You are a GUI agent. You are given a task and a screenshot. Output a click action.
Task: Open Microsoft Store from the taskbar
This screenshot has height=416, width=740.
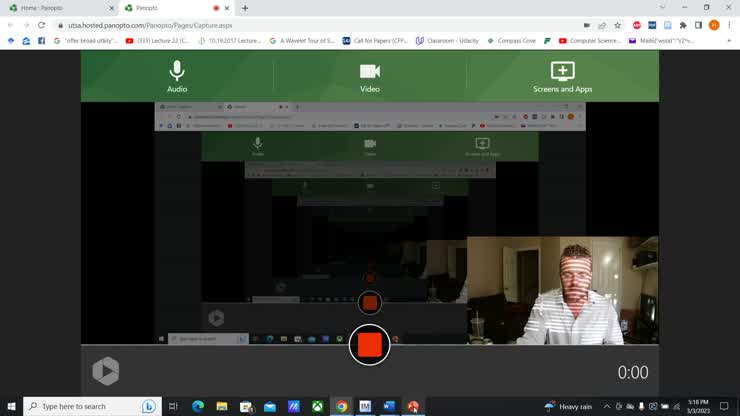[x=246, y=406]
